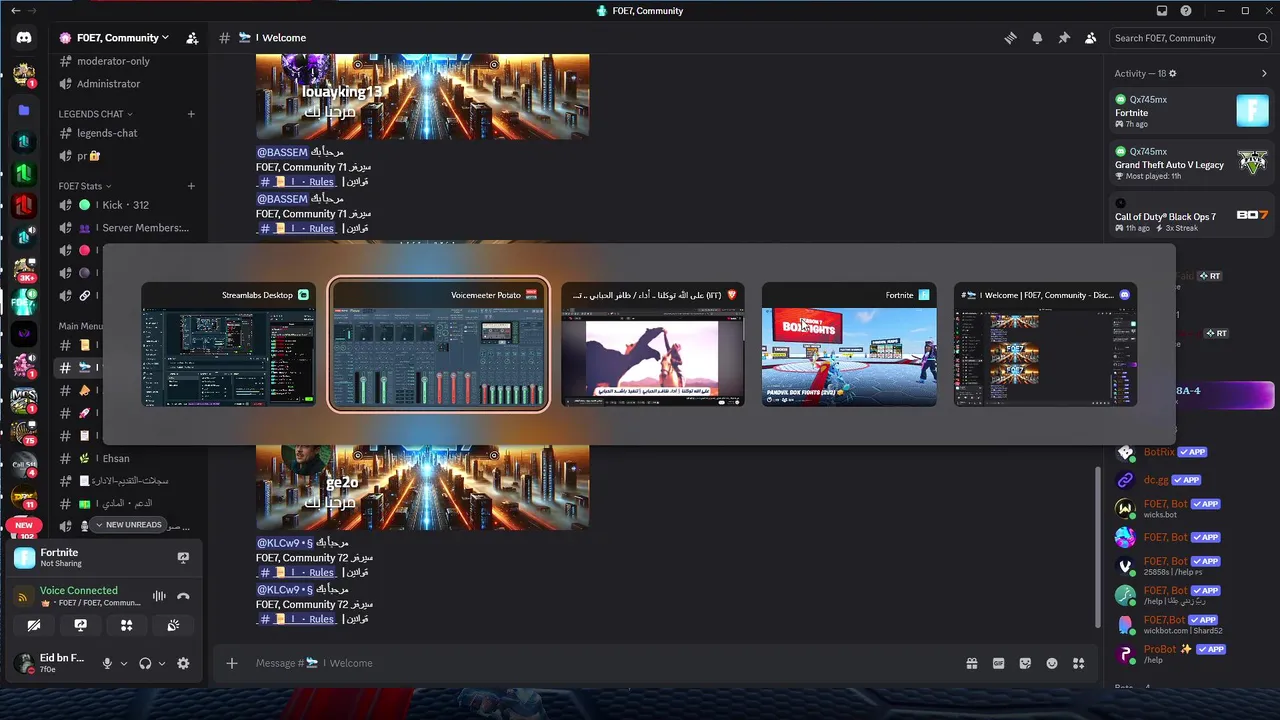The image size is (1280, 720).
Task: Turn on camera in voice panel
Action: click(x=34, y=625)
